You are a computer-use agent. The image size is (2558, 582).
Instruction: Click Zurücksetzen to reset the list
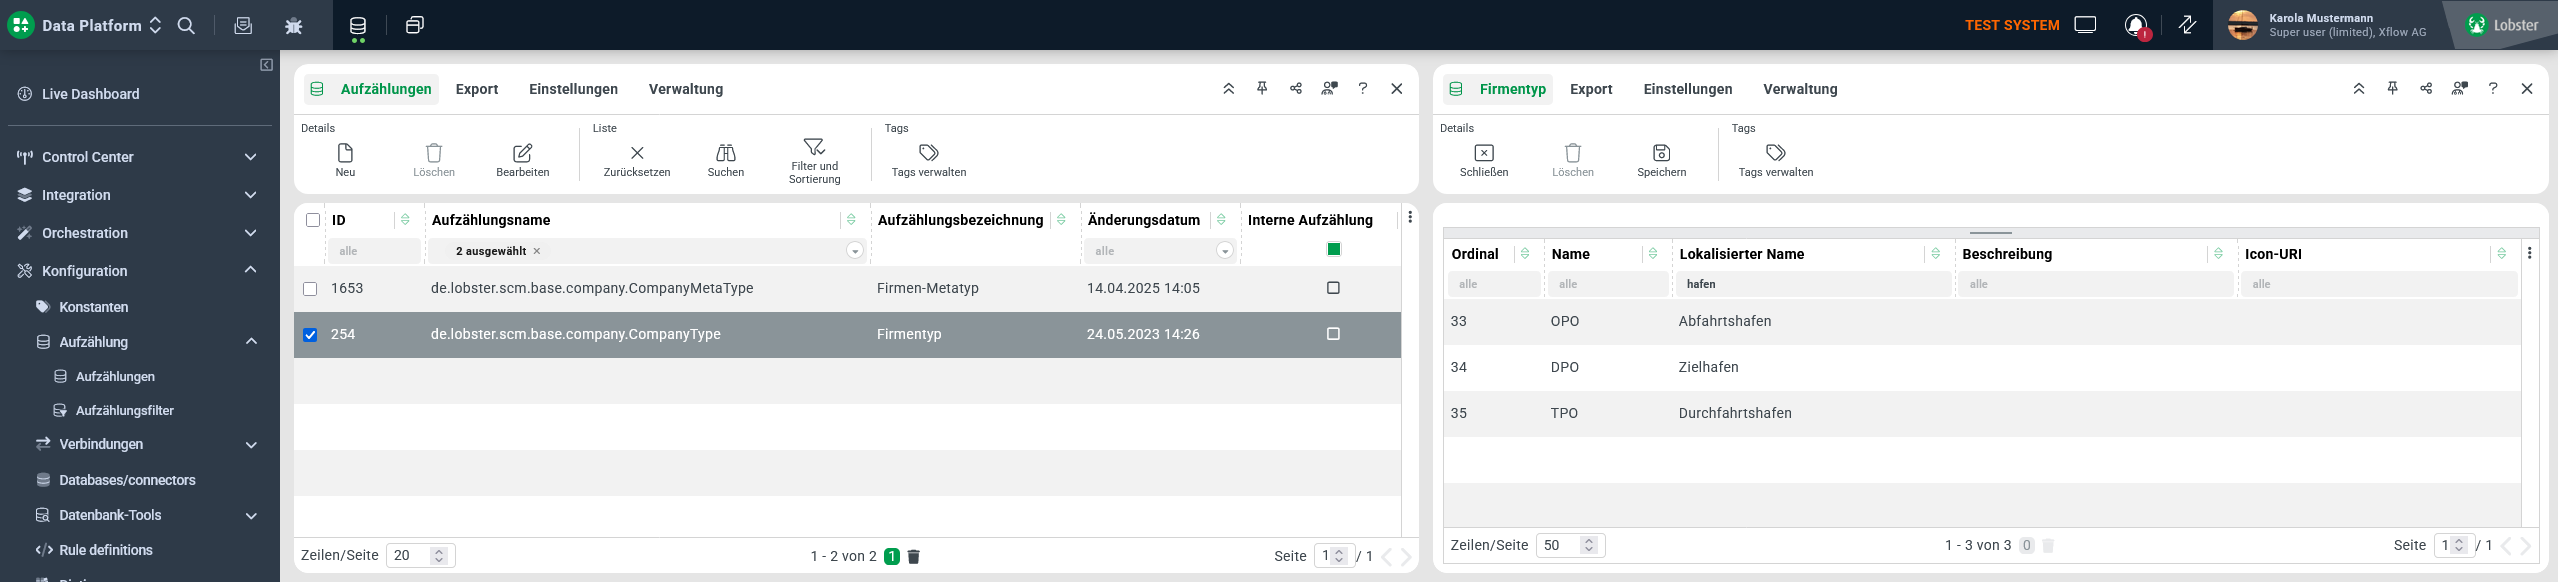tap(637, 153)
